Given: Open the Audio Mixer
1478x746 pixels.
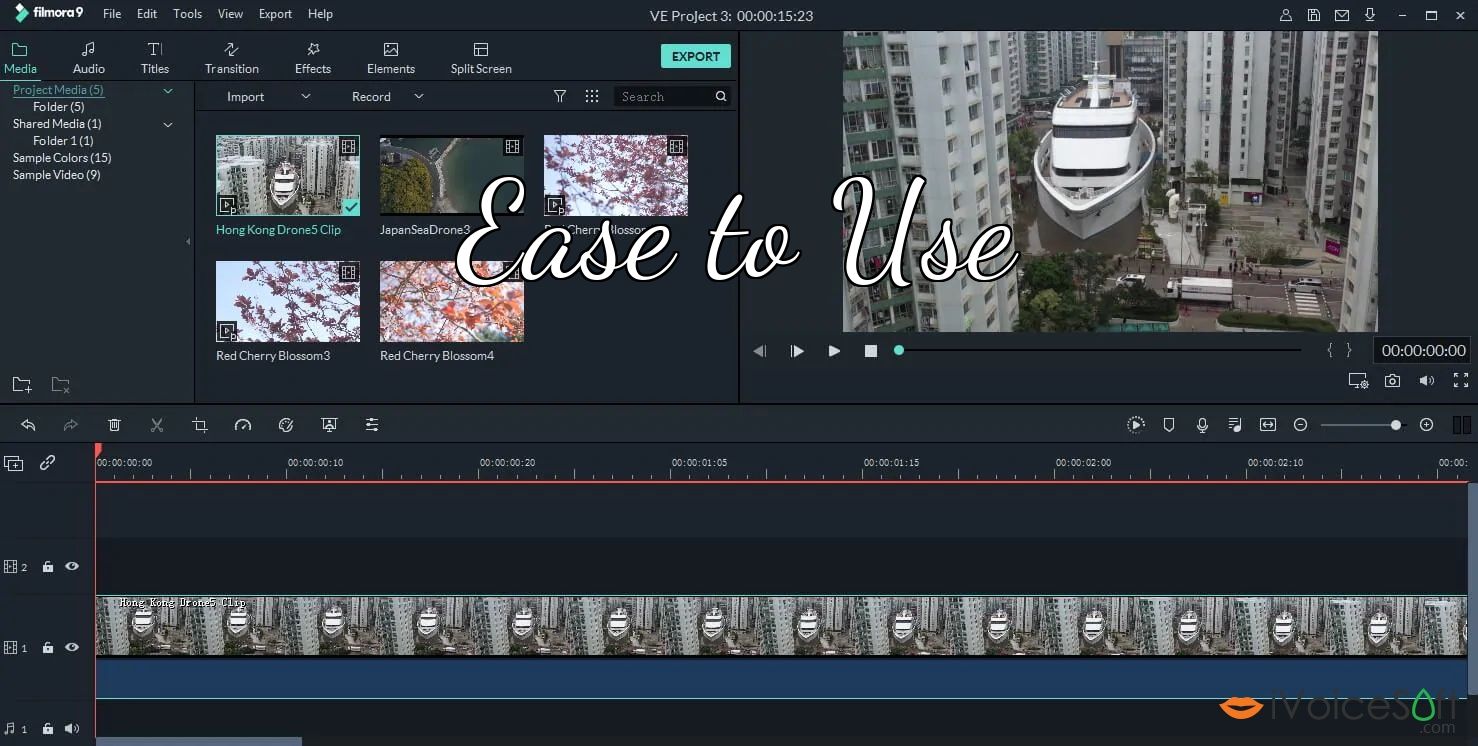Looking at the screenshot, I should click(x=1234, y=424).
